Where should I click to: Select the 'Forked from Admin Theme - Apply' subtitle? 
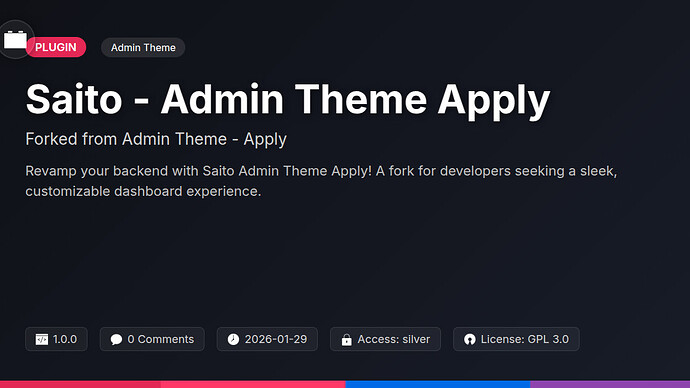point(156,139)
